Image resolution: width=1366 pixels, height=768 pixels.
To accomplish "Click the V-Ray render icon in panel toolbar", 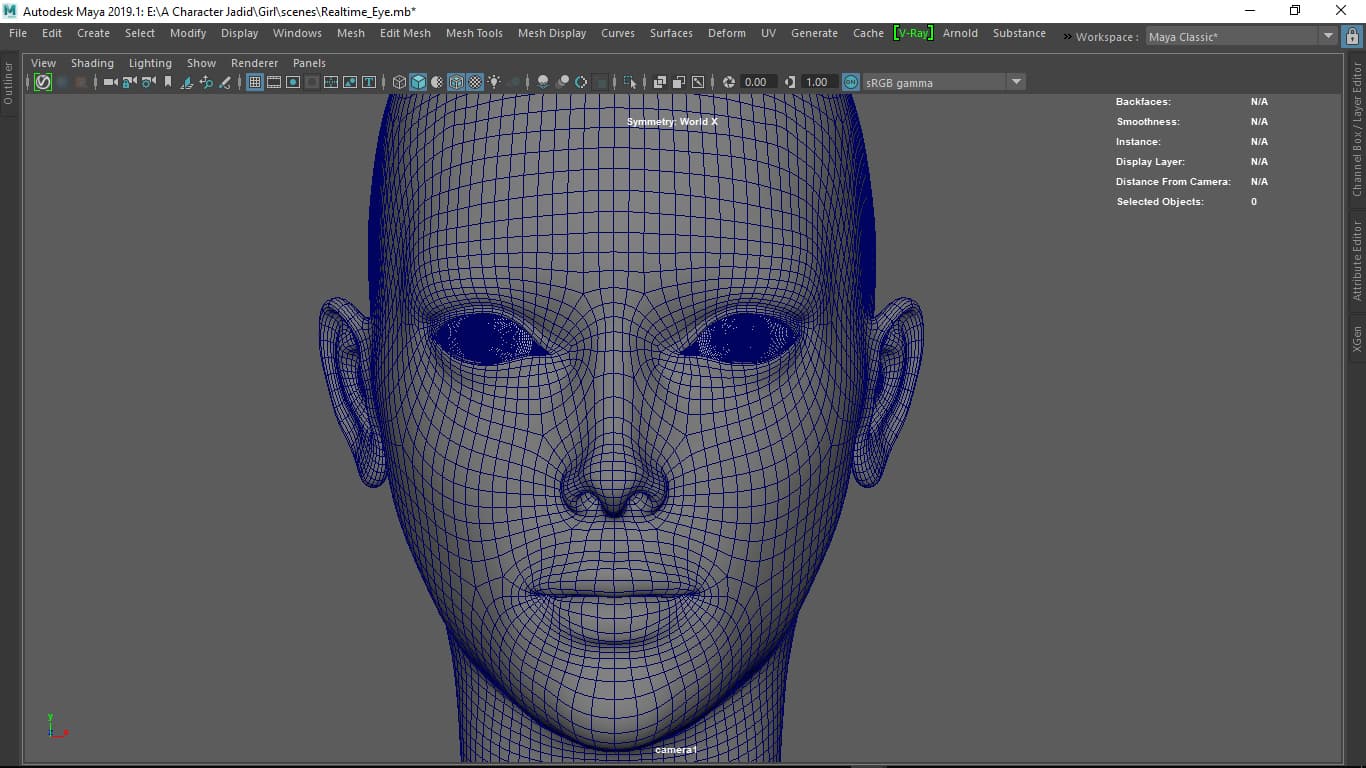I will pyautogui.click(x=43, y=82).
